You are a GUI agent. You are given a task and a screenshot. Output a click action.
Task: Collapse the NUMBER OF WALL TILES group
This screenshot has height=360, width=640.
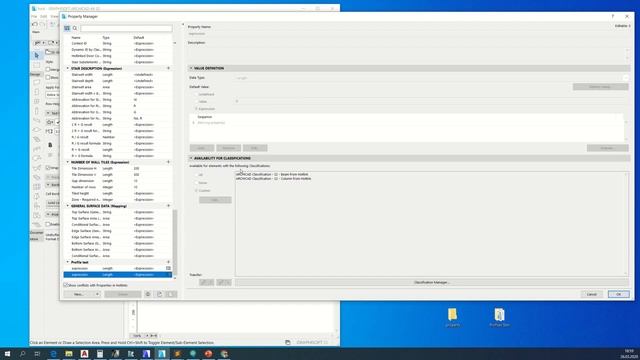pyautogui.click(x=68, y=162)
